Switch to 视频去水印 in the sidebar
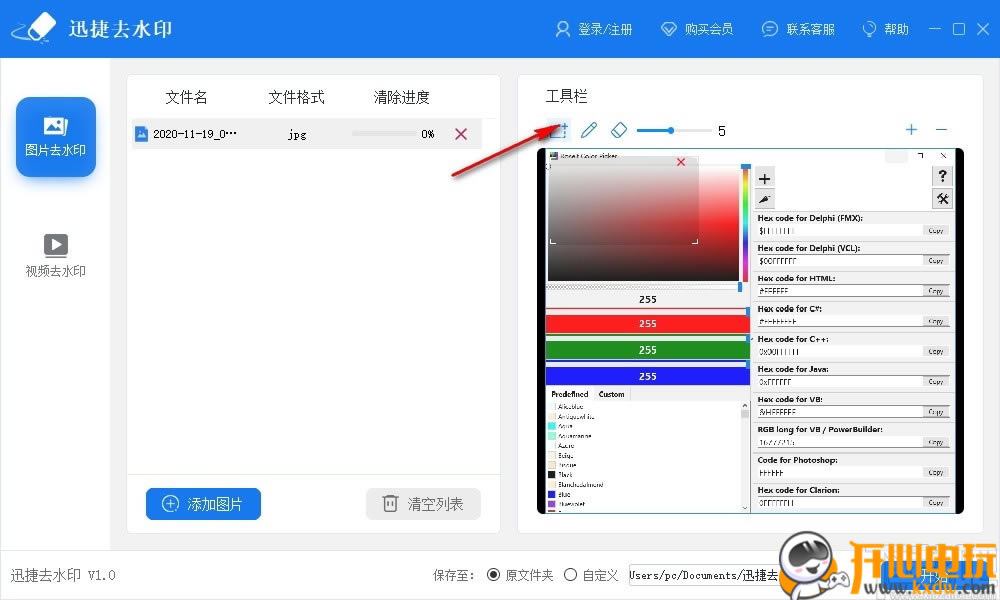This screenshot has height=600, width=1000. click(x=55, y=252)
